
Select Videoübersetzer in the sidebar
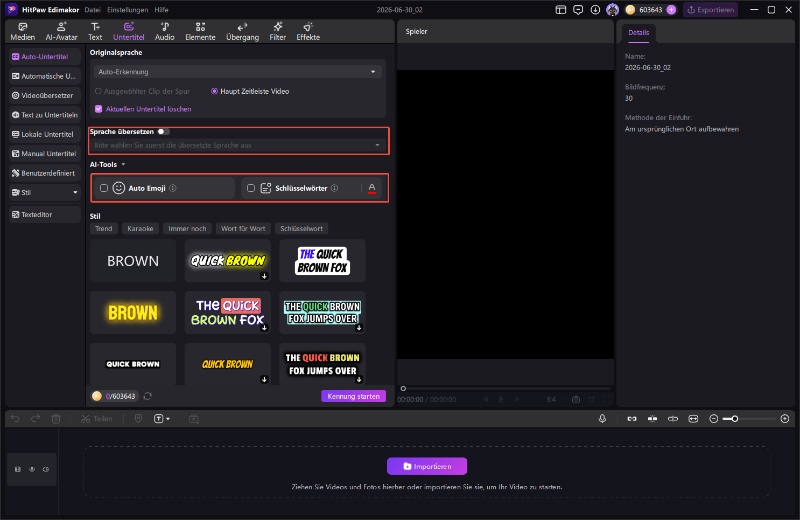[x=45, y=95]
